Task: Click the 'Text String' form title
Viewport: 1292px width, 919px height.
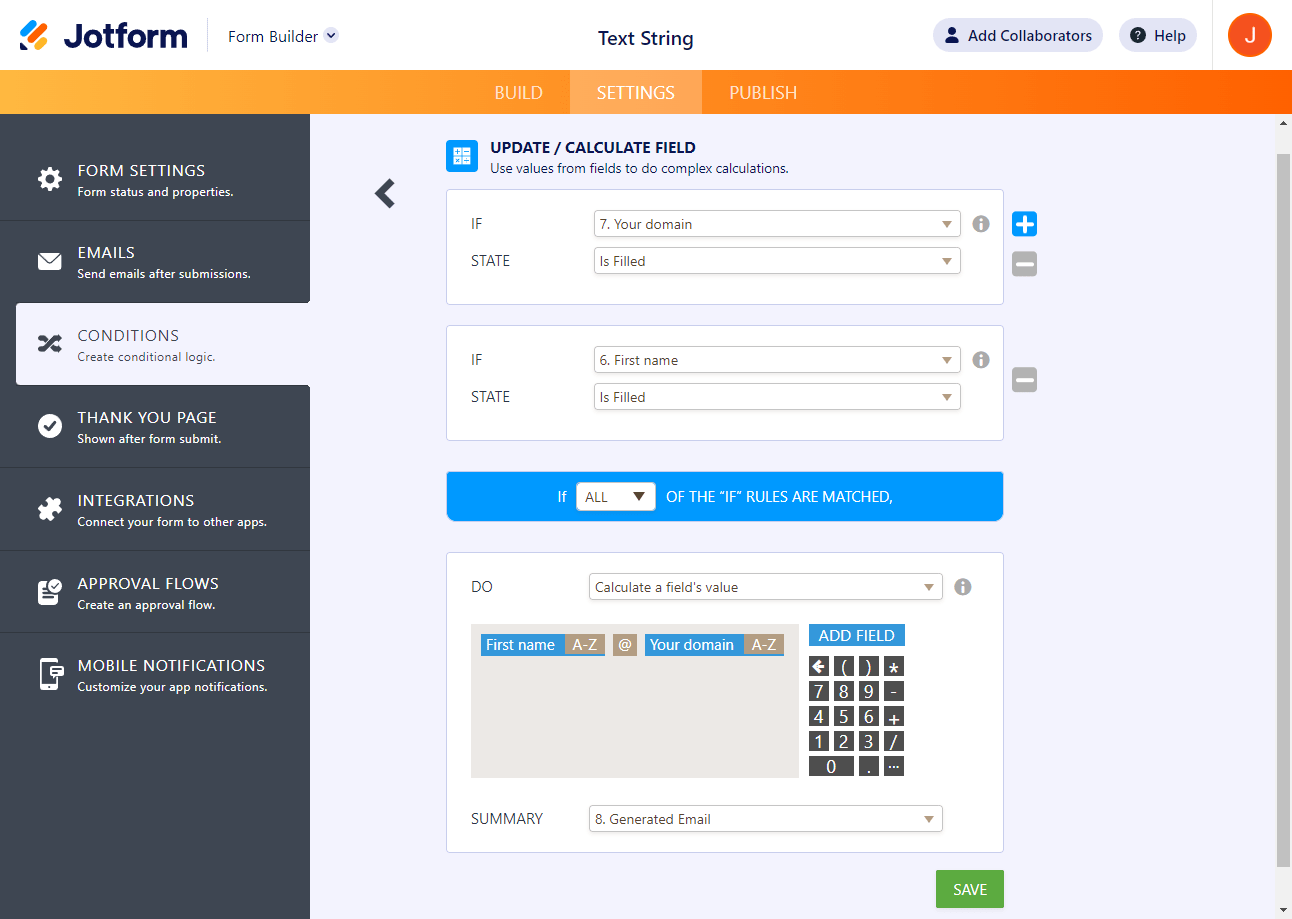Action: [646, 38]
